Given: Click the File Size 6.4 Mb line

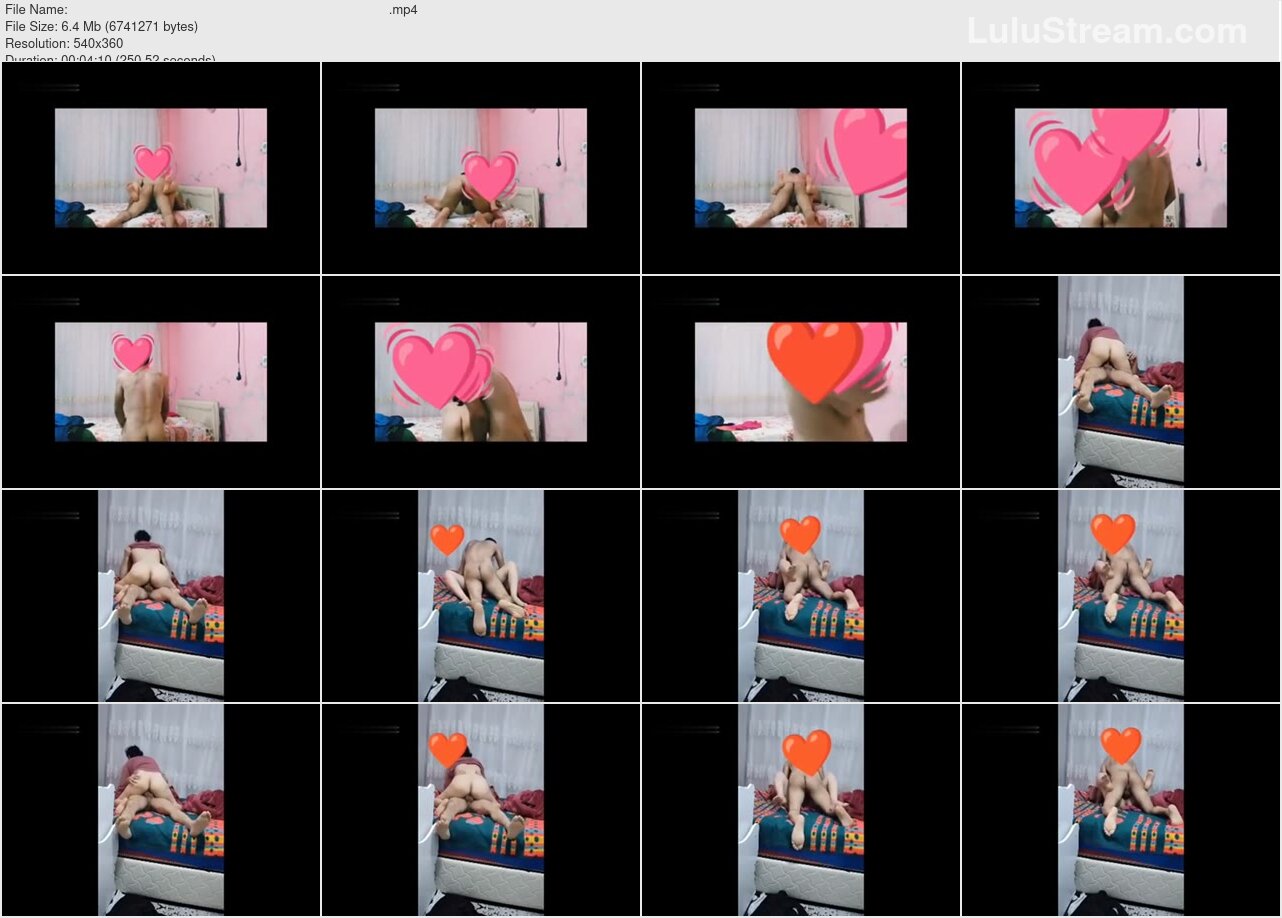Looking at the screenshot, I should [101, 27].
